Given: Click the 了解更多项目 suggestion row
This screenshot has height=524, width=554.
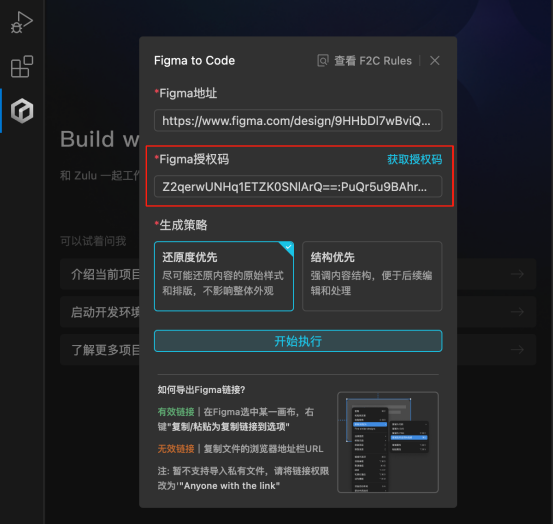Looking at the screenshot, I should click(x=298, y=350).
